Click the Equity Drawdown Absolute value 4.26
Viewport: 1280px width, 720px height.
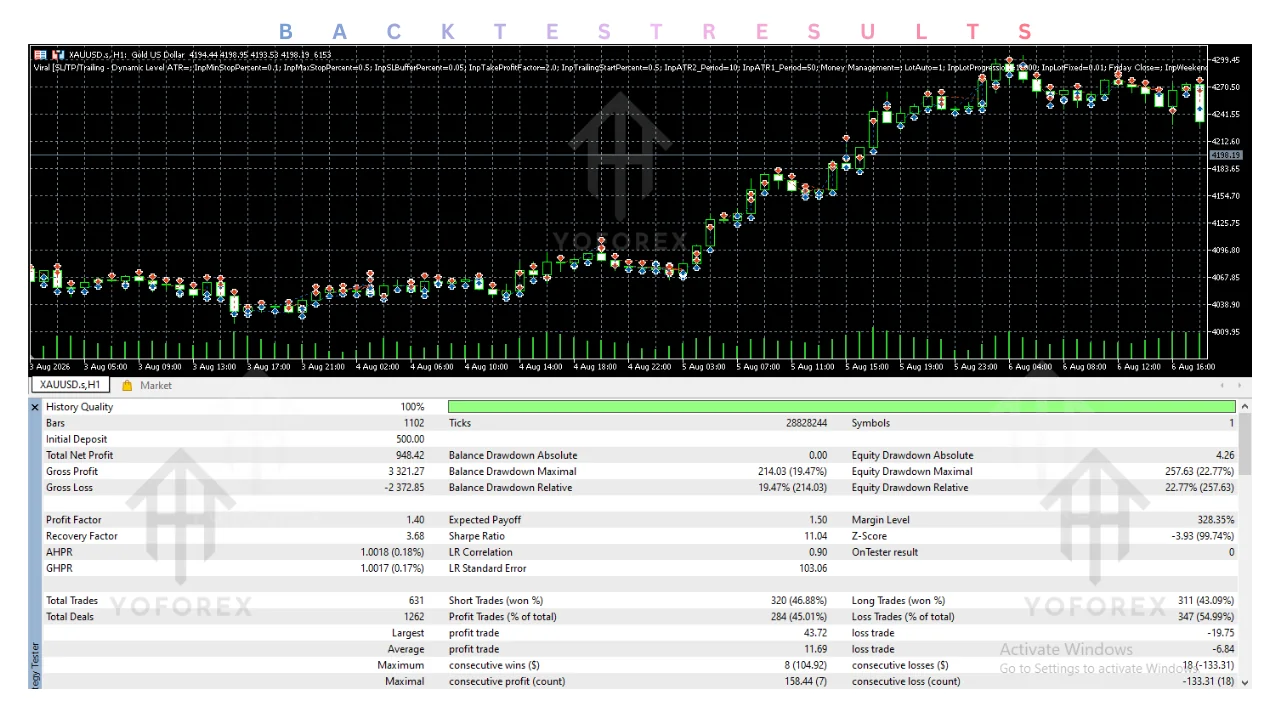1225,455
